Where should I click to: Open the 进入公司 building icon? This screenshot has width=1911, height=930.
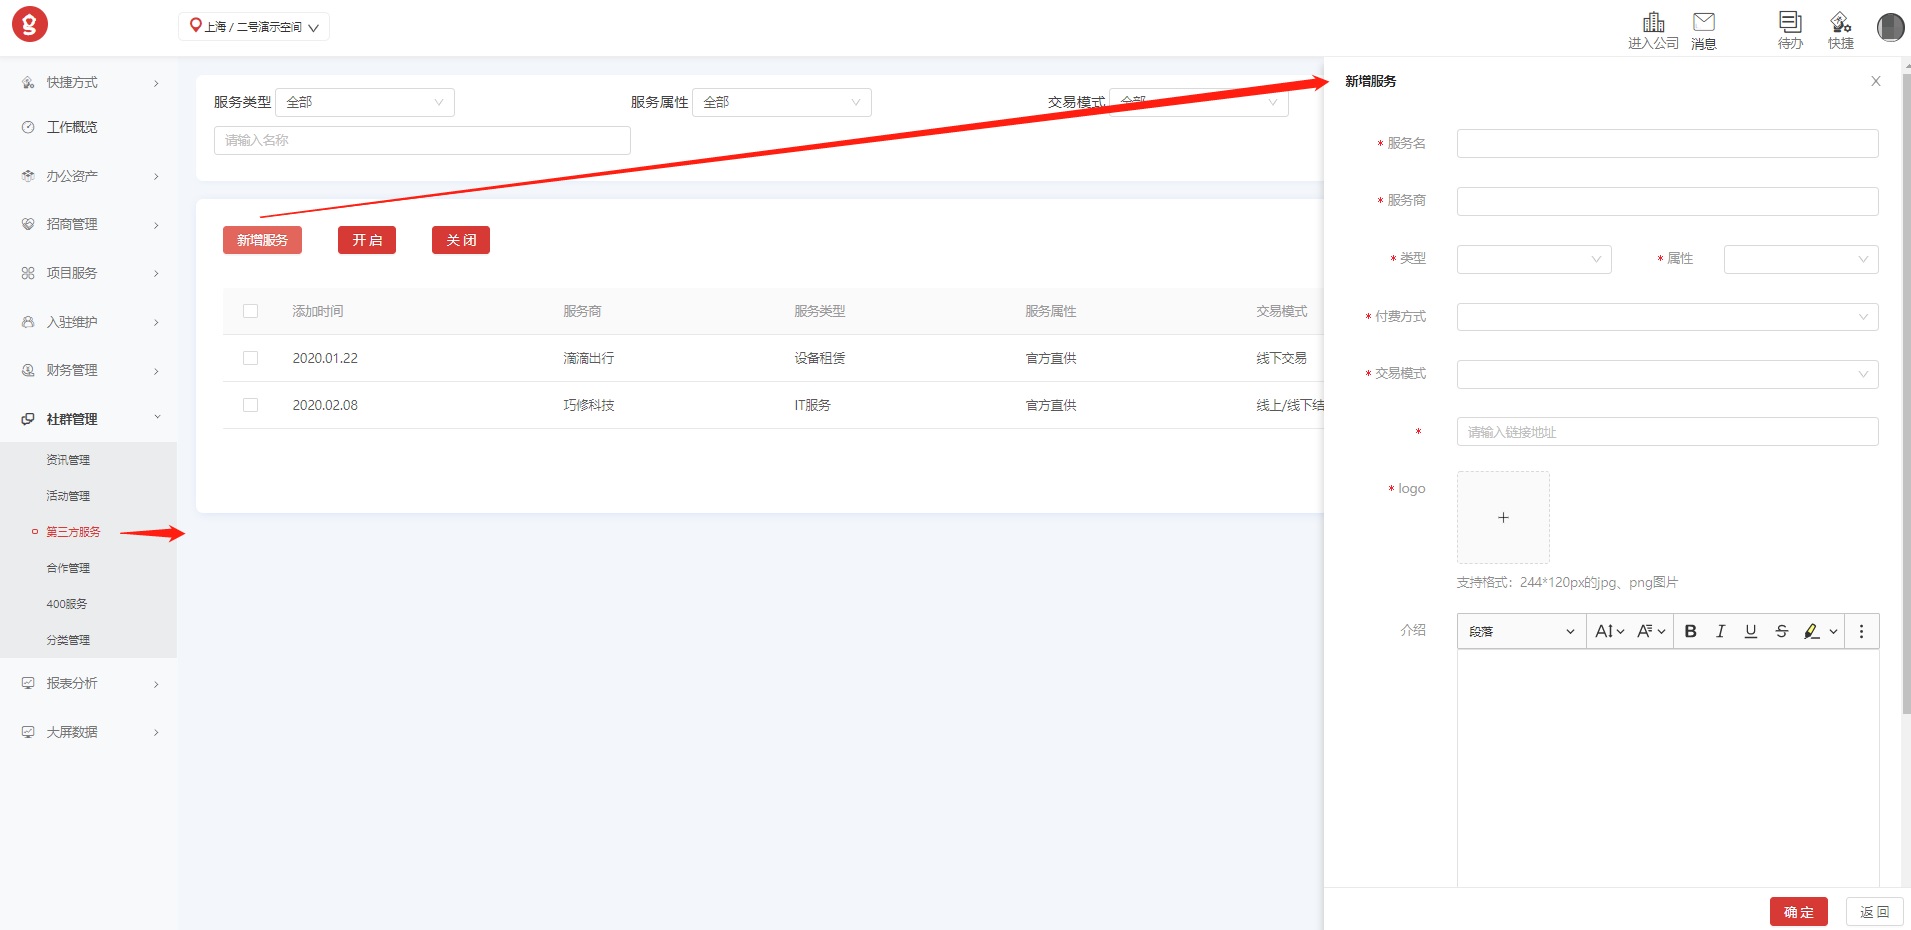pyautogui.click(x=1653, y=23)
